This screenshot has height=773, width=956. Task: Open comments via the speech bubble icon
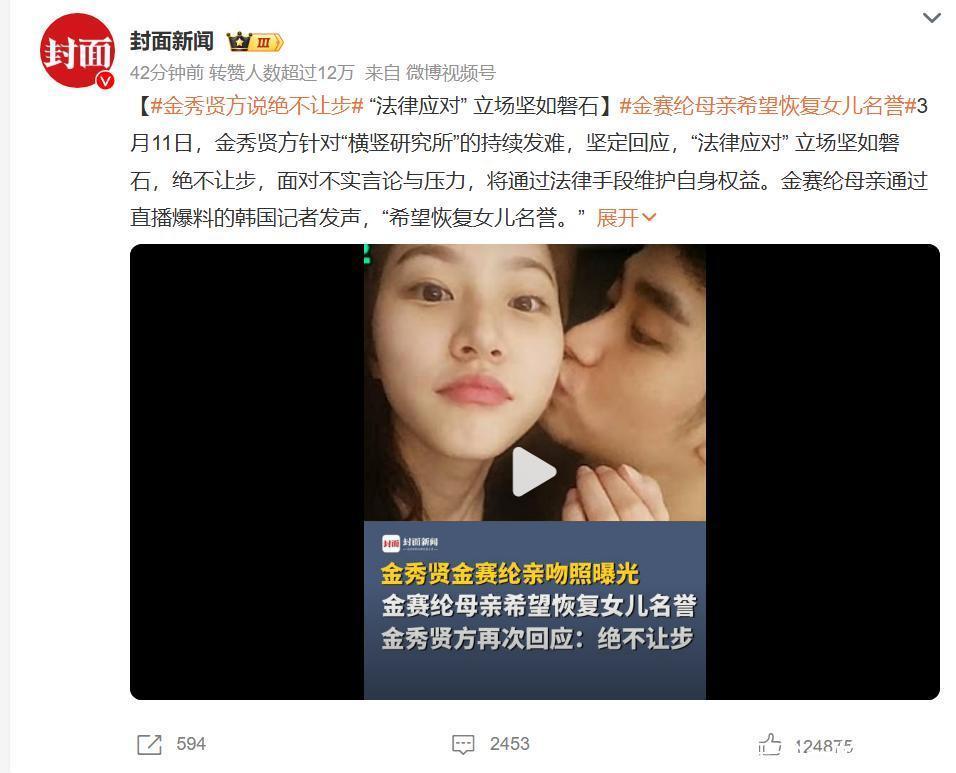pos(463,744)
